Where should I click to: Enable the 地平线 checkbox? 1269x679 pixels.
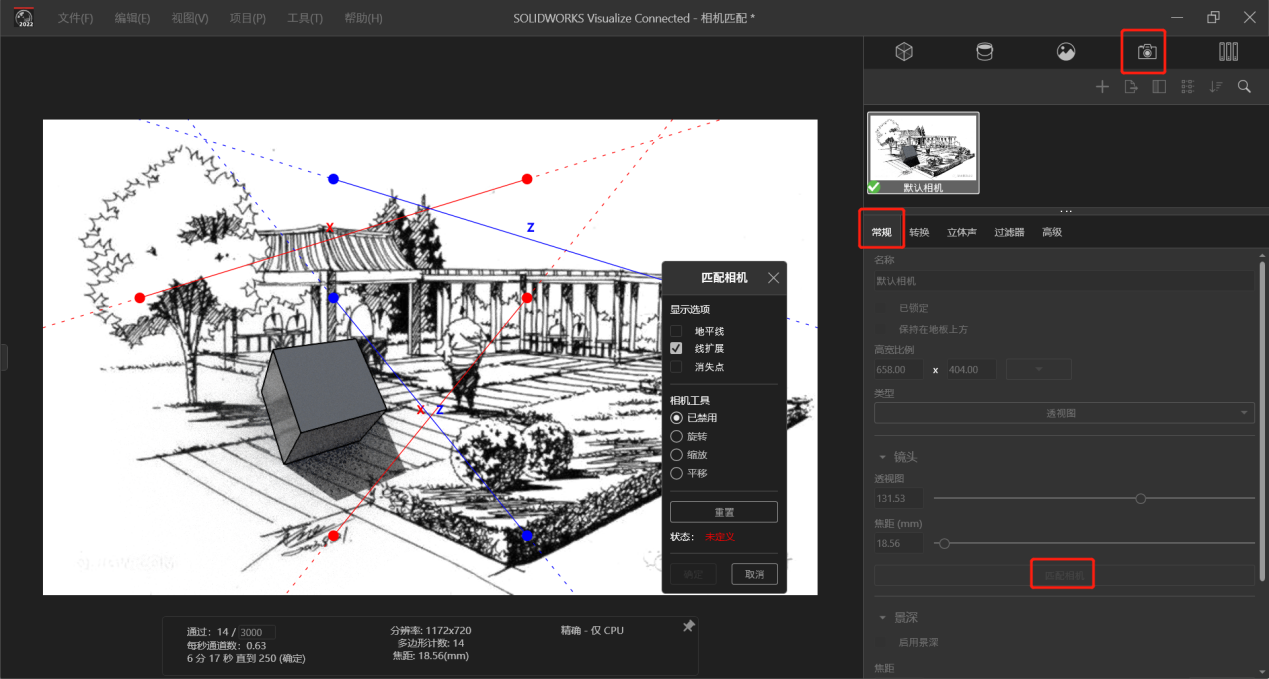click(x=677, y=331)
